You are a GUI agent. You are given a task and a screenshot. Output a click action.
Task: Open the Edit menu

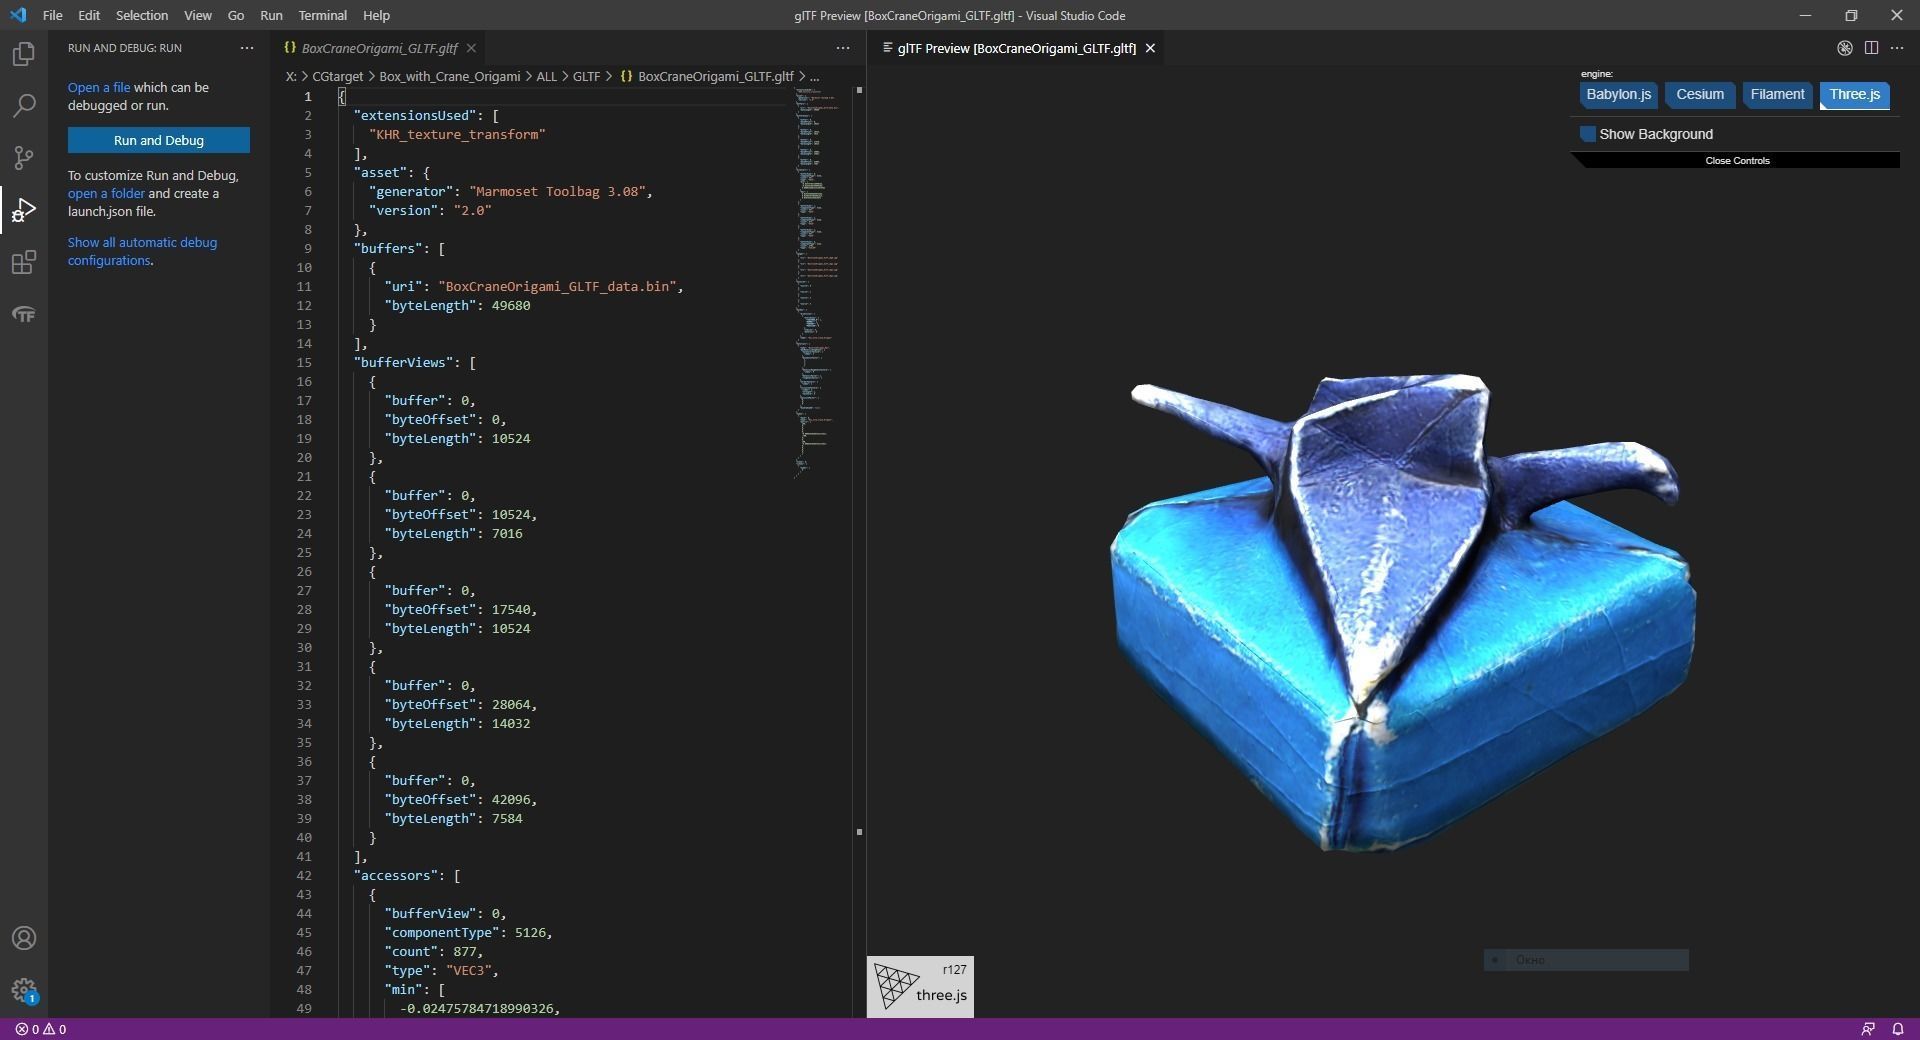pos(89,15)
